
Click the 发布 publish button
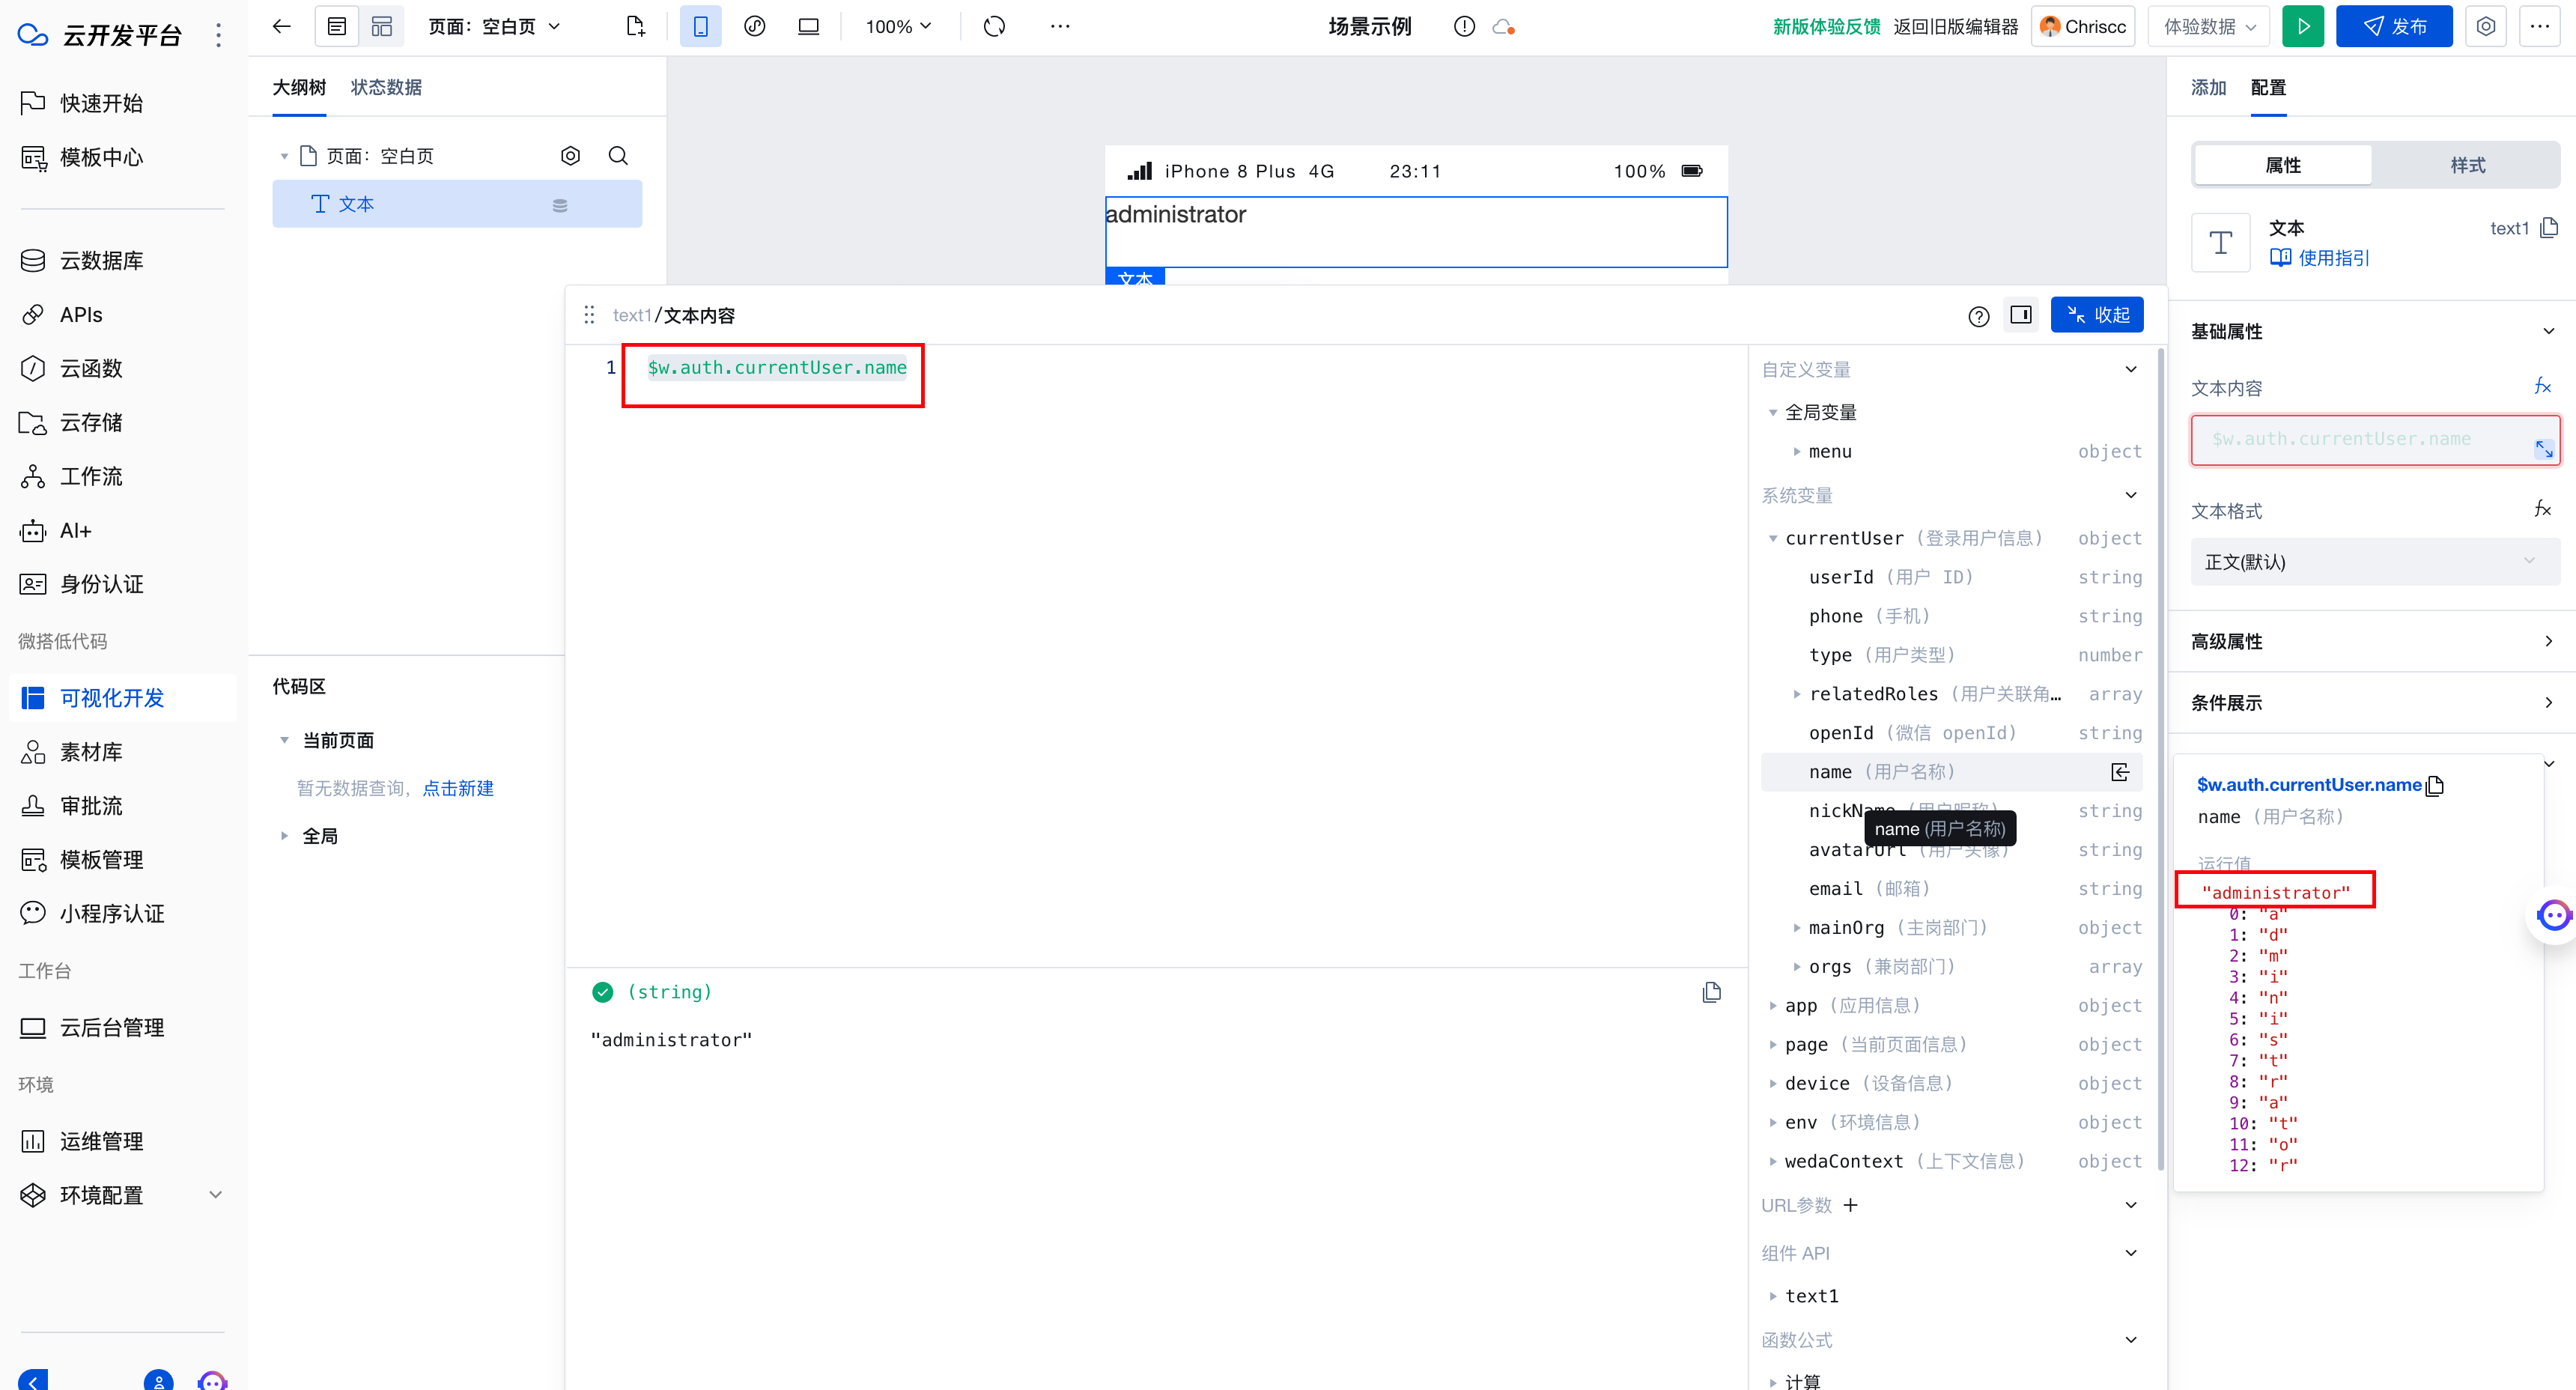[x=2393, y=27]
